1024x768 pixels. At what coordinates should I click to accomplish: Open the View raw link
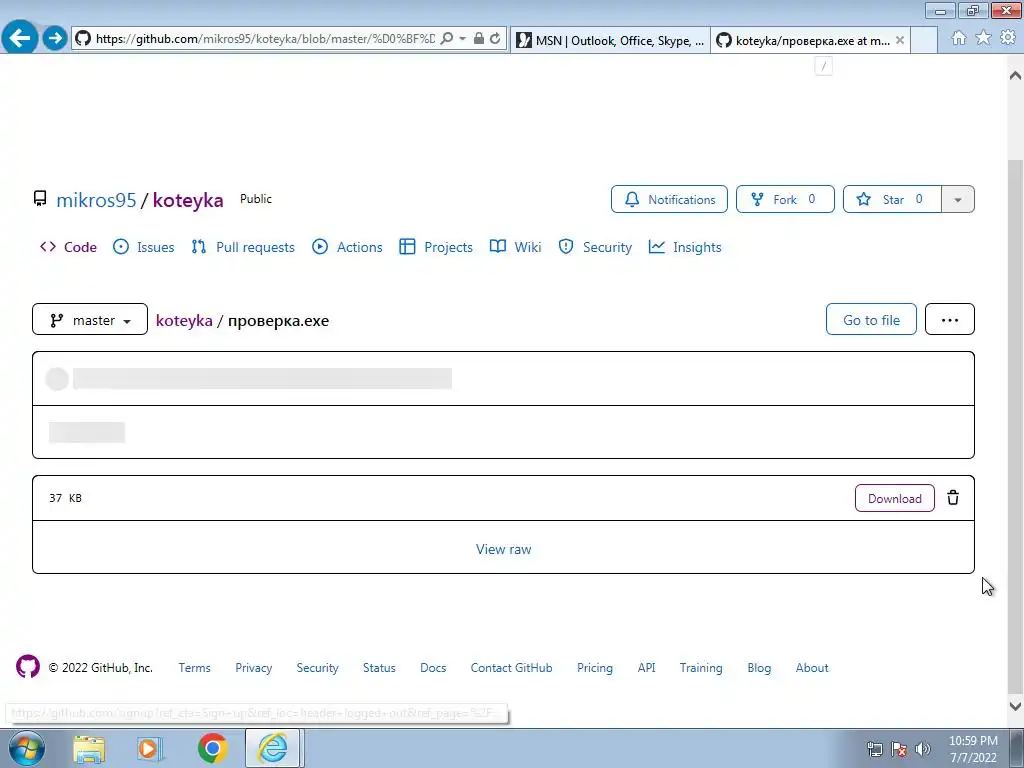(x=504, y=549)
